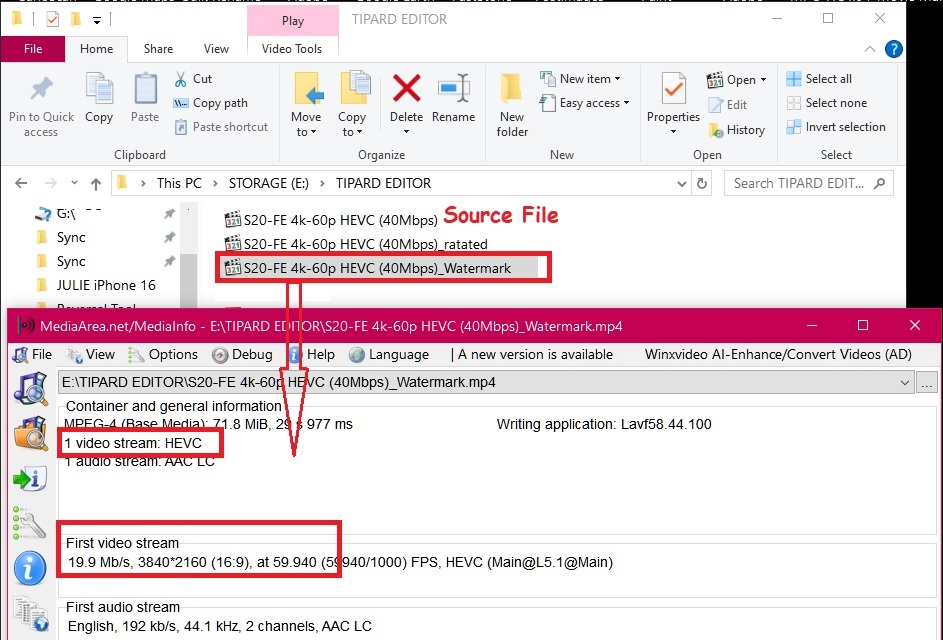
Task: Click A new version is available
Action: 535,354
